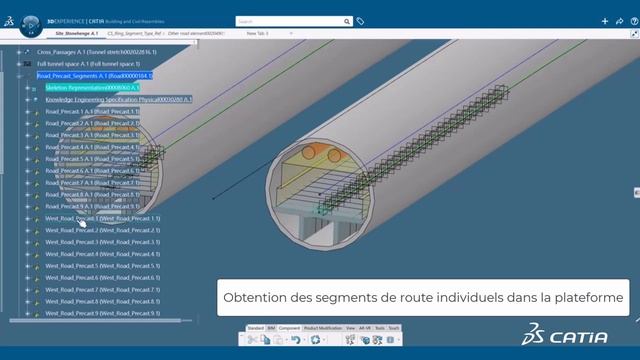Click the Share arrow icon at top right
This screenshot has width=640, height=360.
(620, 21)
